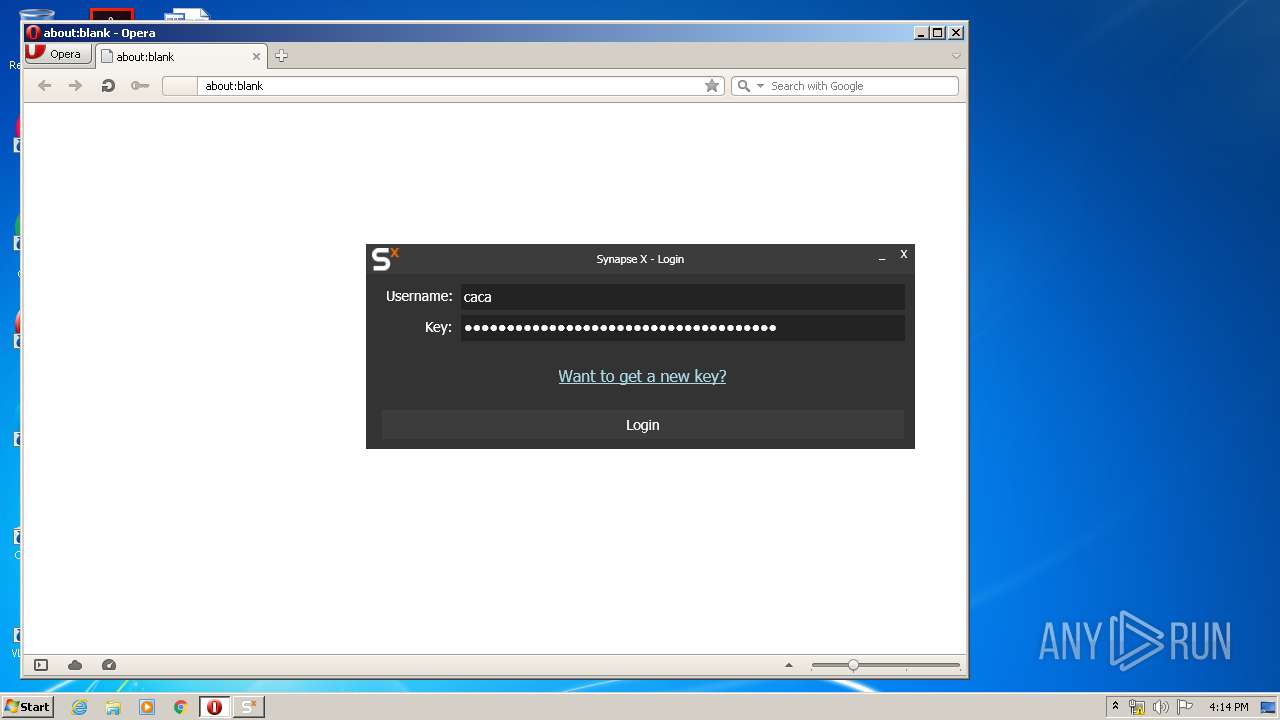Toggle the Opera panels button
The image size is (1280, 720).
click(x=41, y=665)
